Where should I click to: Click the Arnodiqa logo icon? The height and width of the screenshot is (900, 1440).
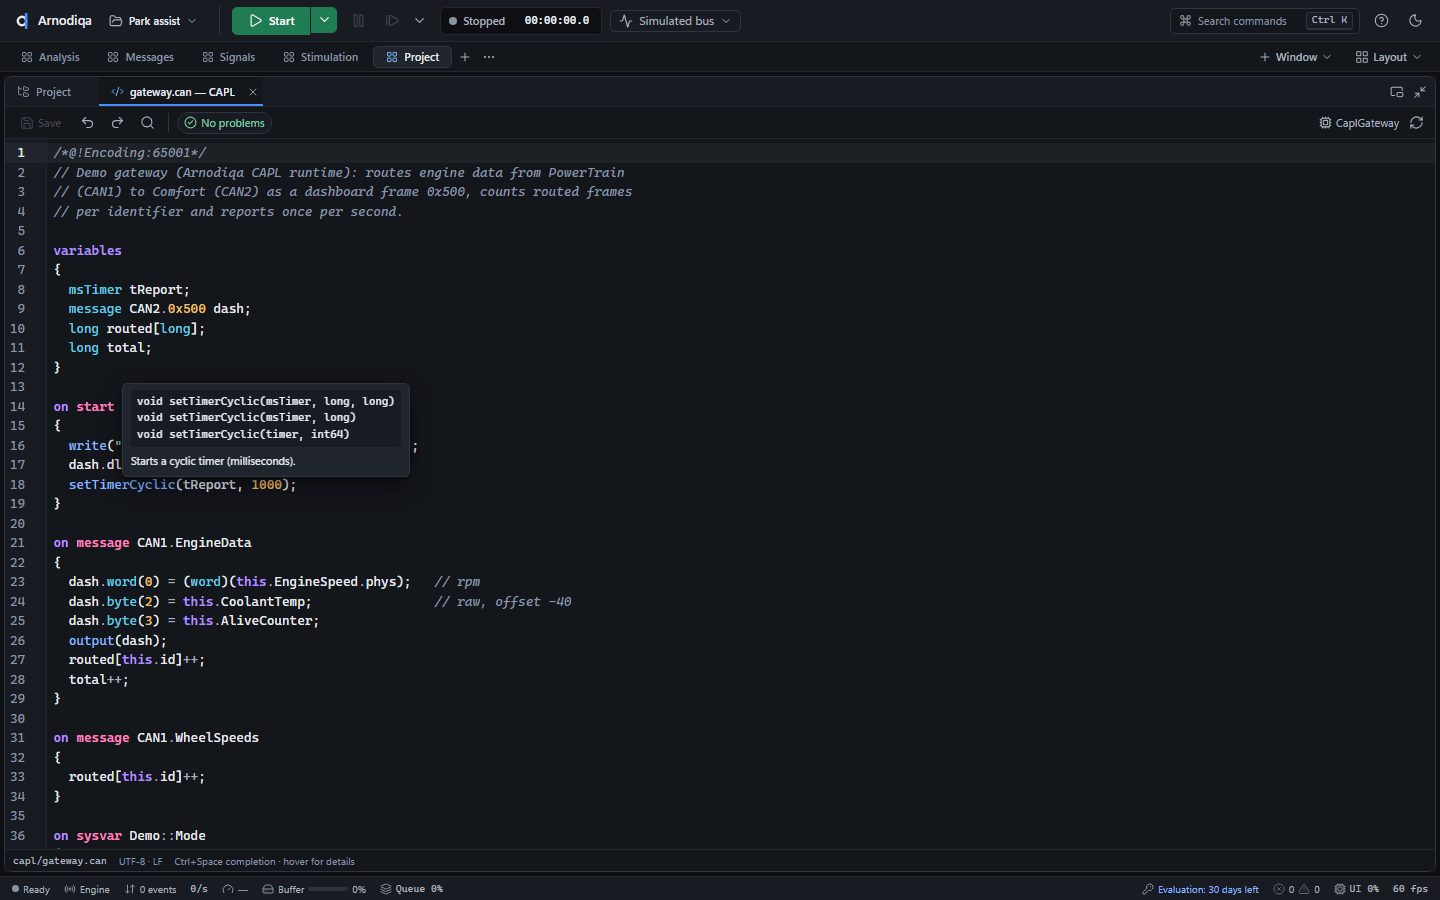pos(22,21)
